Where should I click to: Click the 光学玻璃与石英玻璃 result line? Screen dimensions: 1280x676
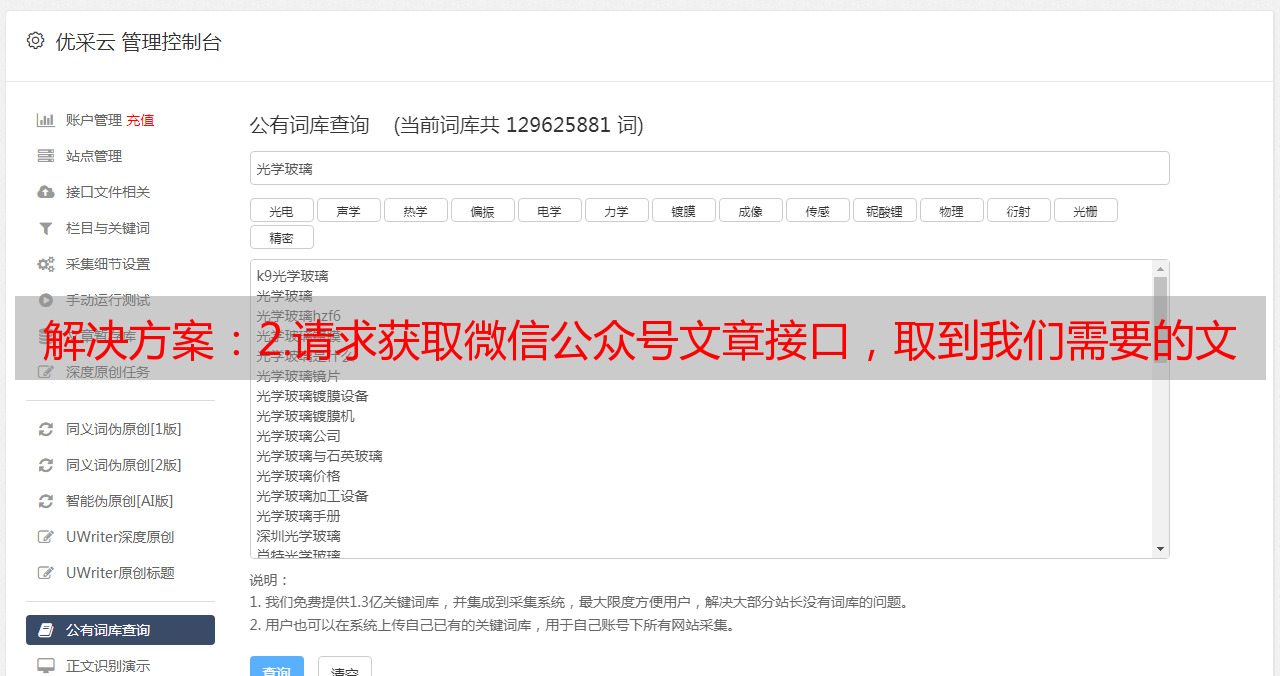tap(319, 456)
